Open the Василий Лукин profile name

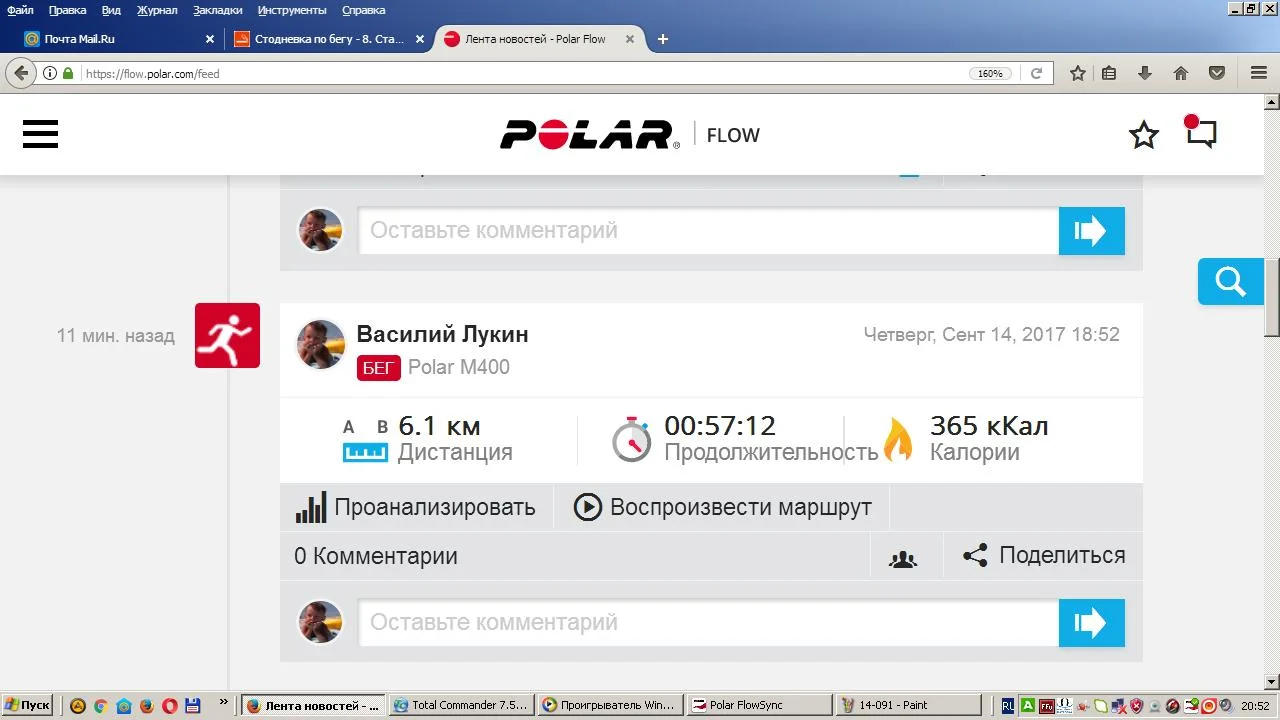point(442,334)
